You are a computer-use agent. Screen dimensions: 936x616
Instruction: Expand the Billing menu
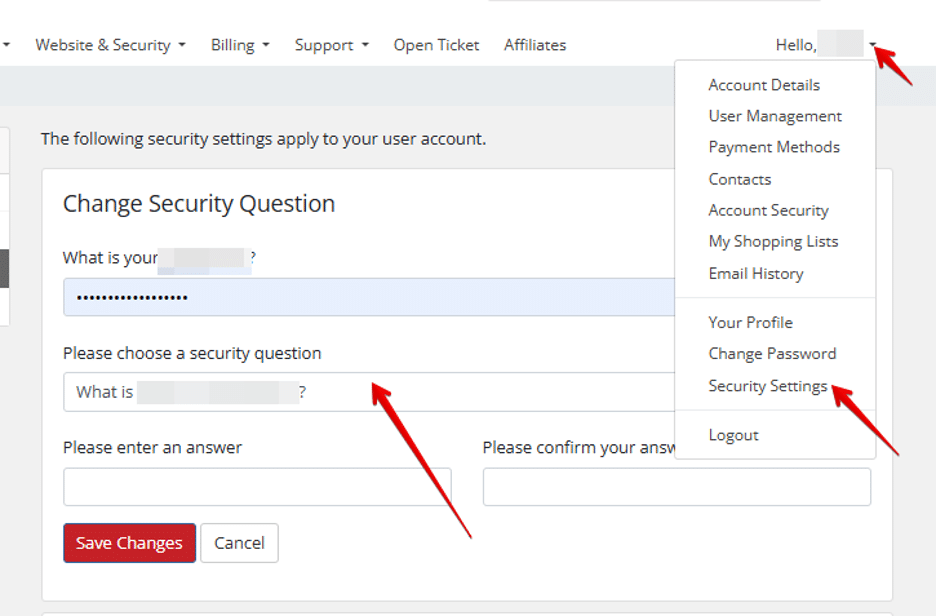coord(239,45)
